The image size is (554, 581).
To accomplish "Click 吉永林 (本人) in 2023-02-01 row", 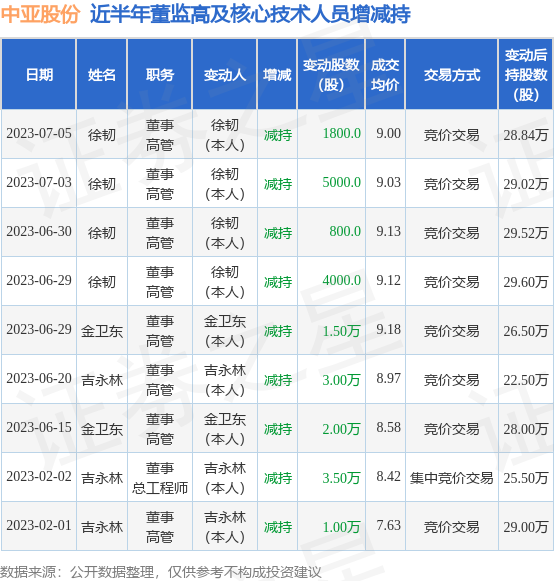I will (x=225, y=527).
